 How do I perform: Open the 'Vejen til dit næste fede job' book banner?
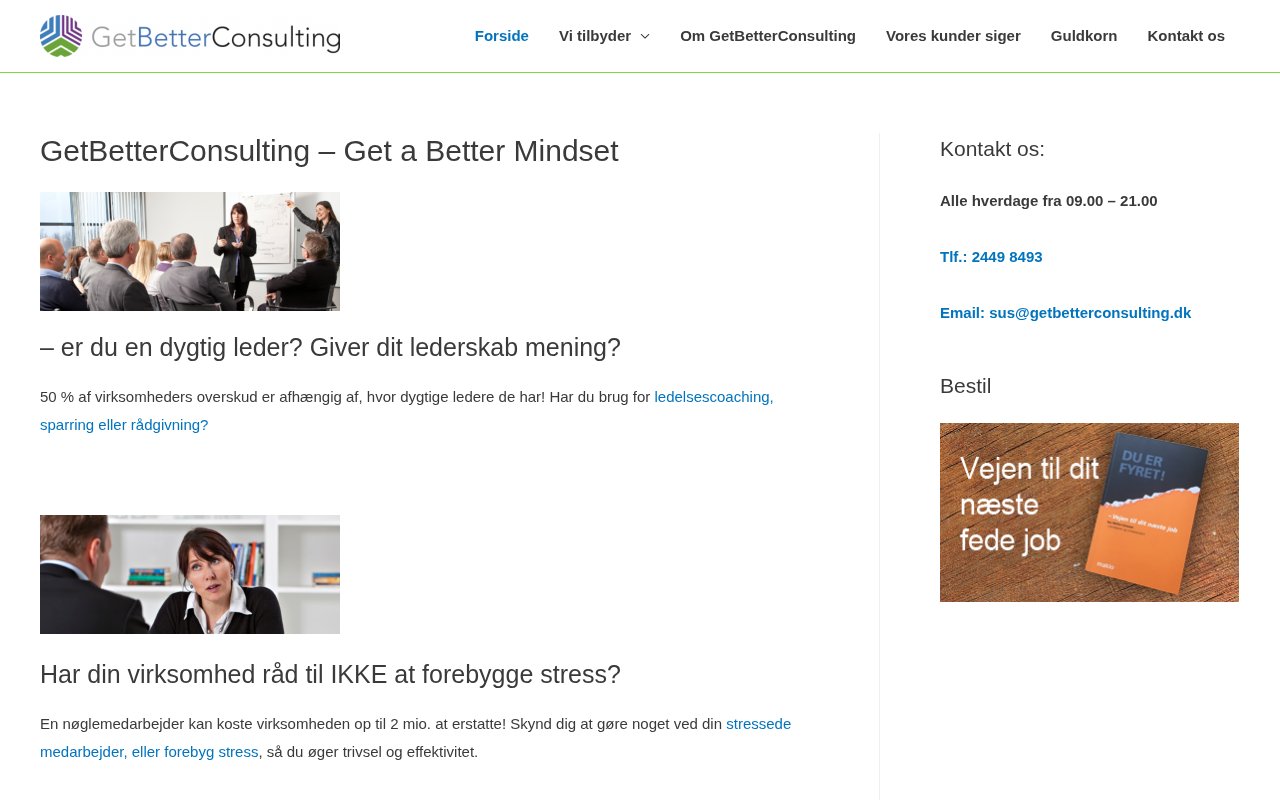click(x=1089, y=512)
